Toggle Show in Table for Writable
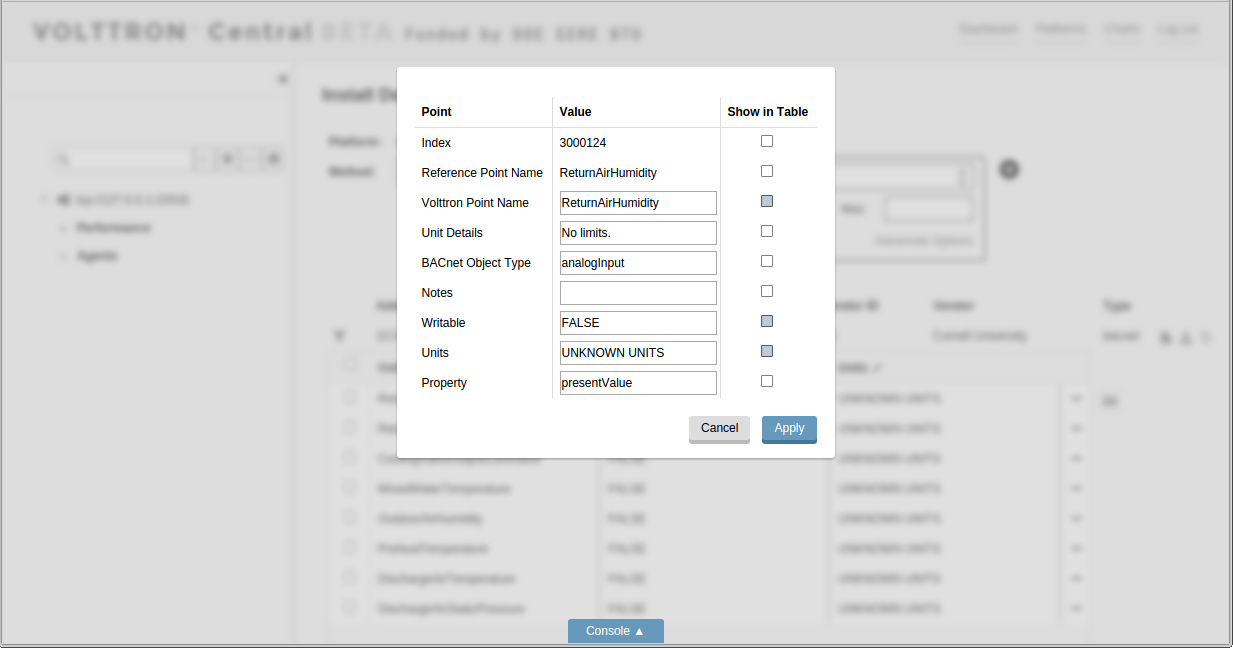Screen dimensions: 1233x648 pos(767,321)
